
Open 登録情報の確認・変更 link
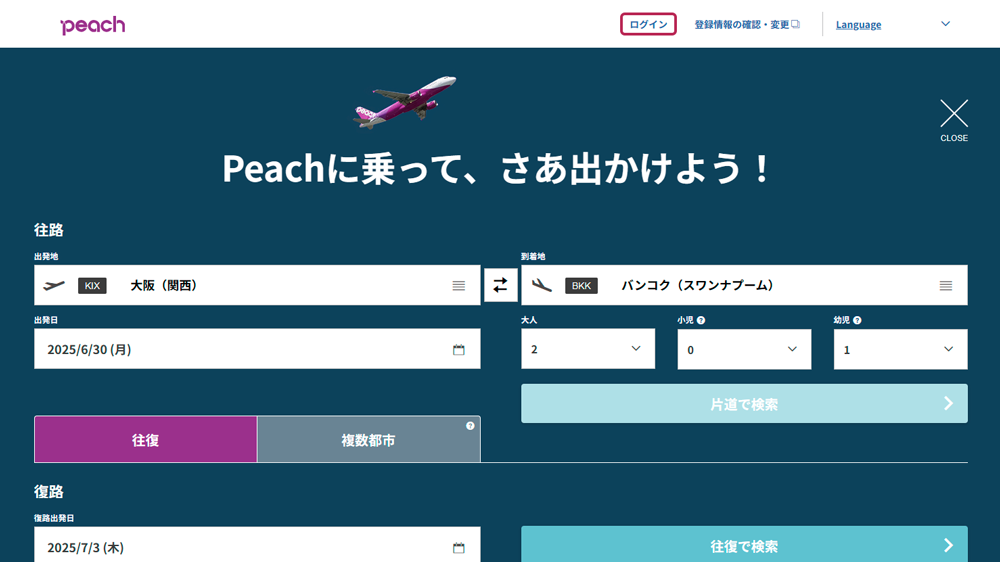[x=747, y=24]
